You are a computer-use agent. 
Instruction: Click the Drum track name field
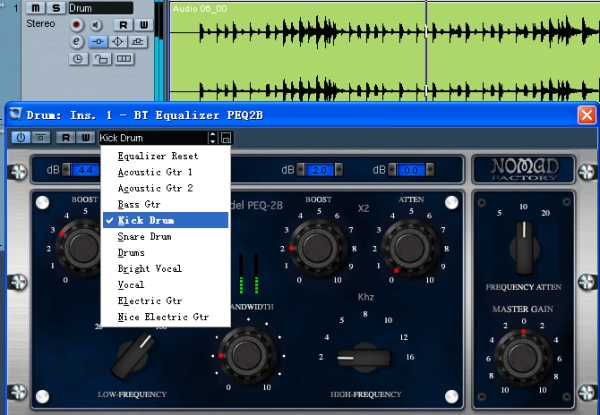101,8
